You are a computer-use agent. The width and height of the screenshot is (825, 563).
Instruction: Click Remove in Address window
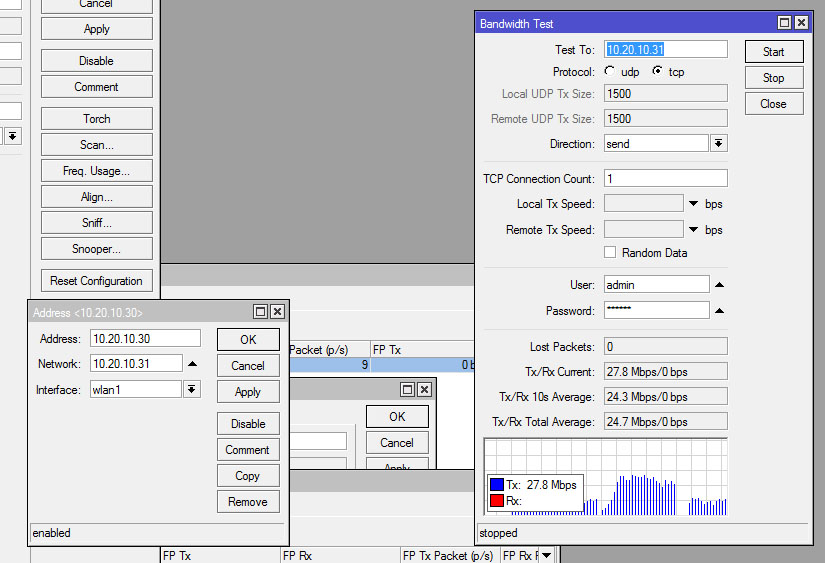click(x=248, y=502)
